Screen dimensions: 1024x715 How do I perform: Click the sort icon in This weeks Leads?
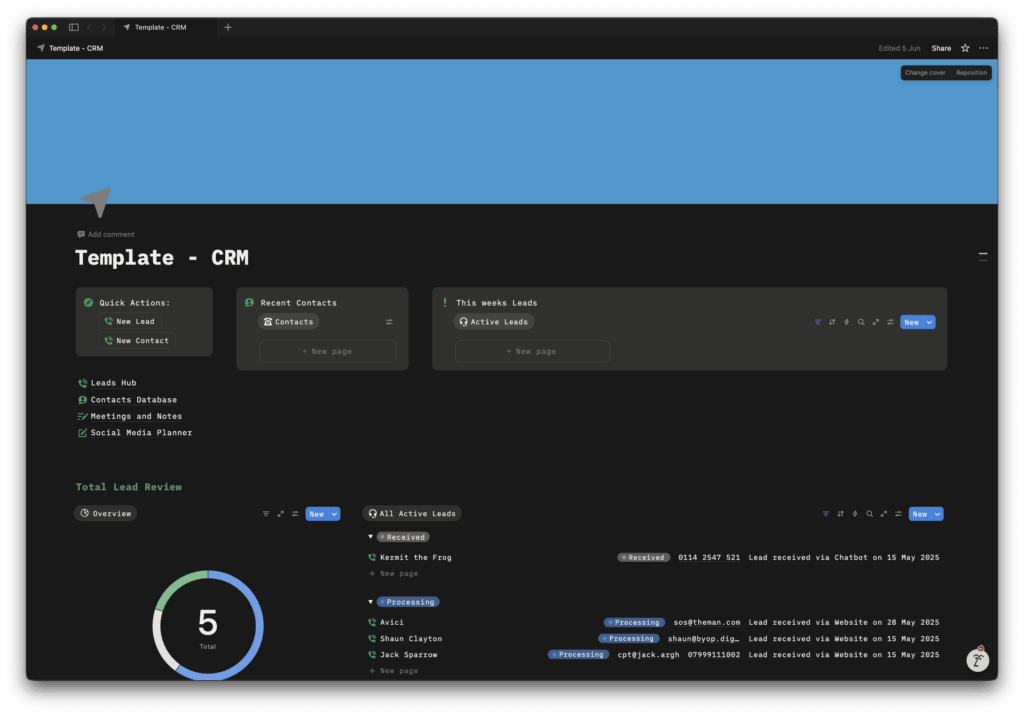coord(832,322)
